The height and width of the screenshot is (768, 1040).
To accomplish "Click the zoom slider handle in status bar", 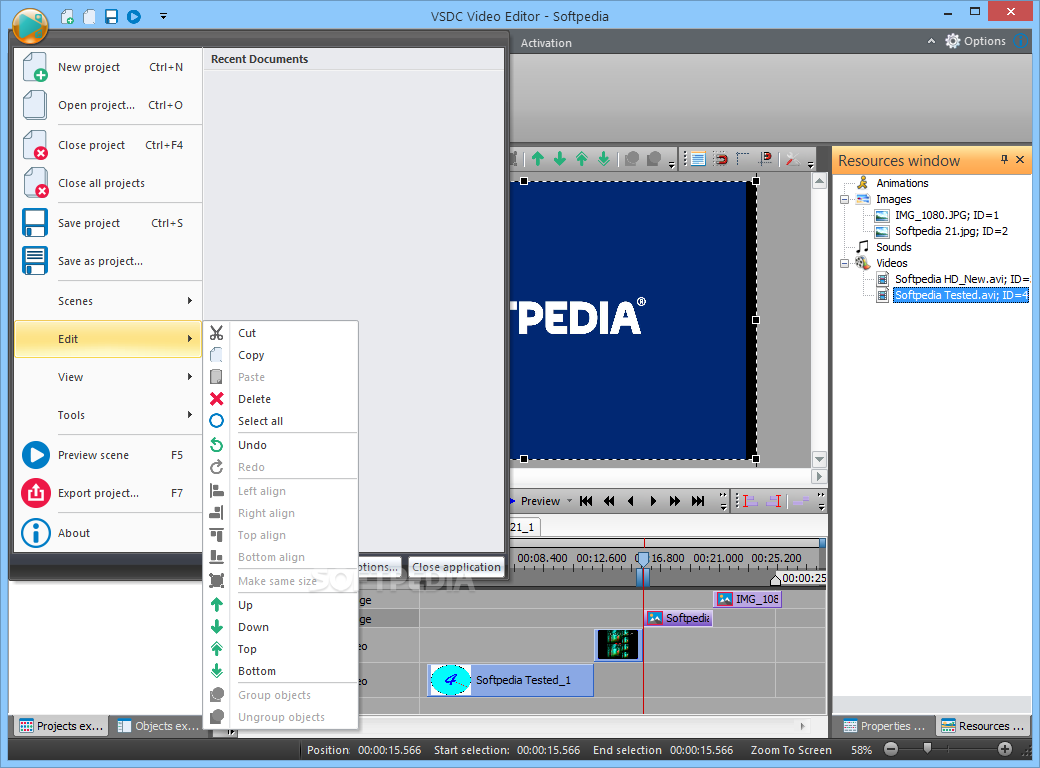I will tap(927, 749).
